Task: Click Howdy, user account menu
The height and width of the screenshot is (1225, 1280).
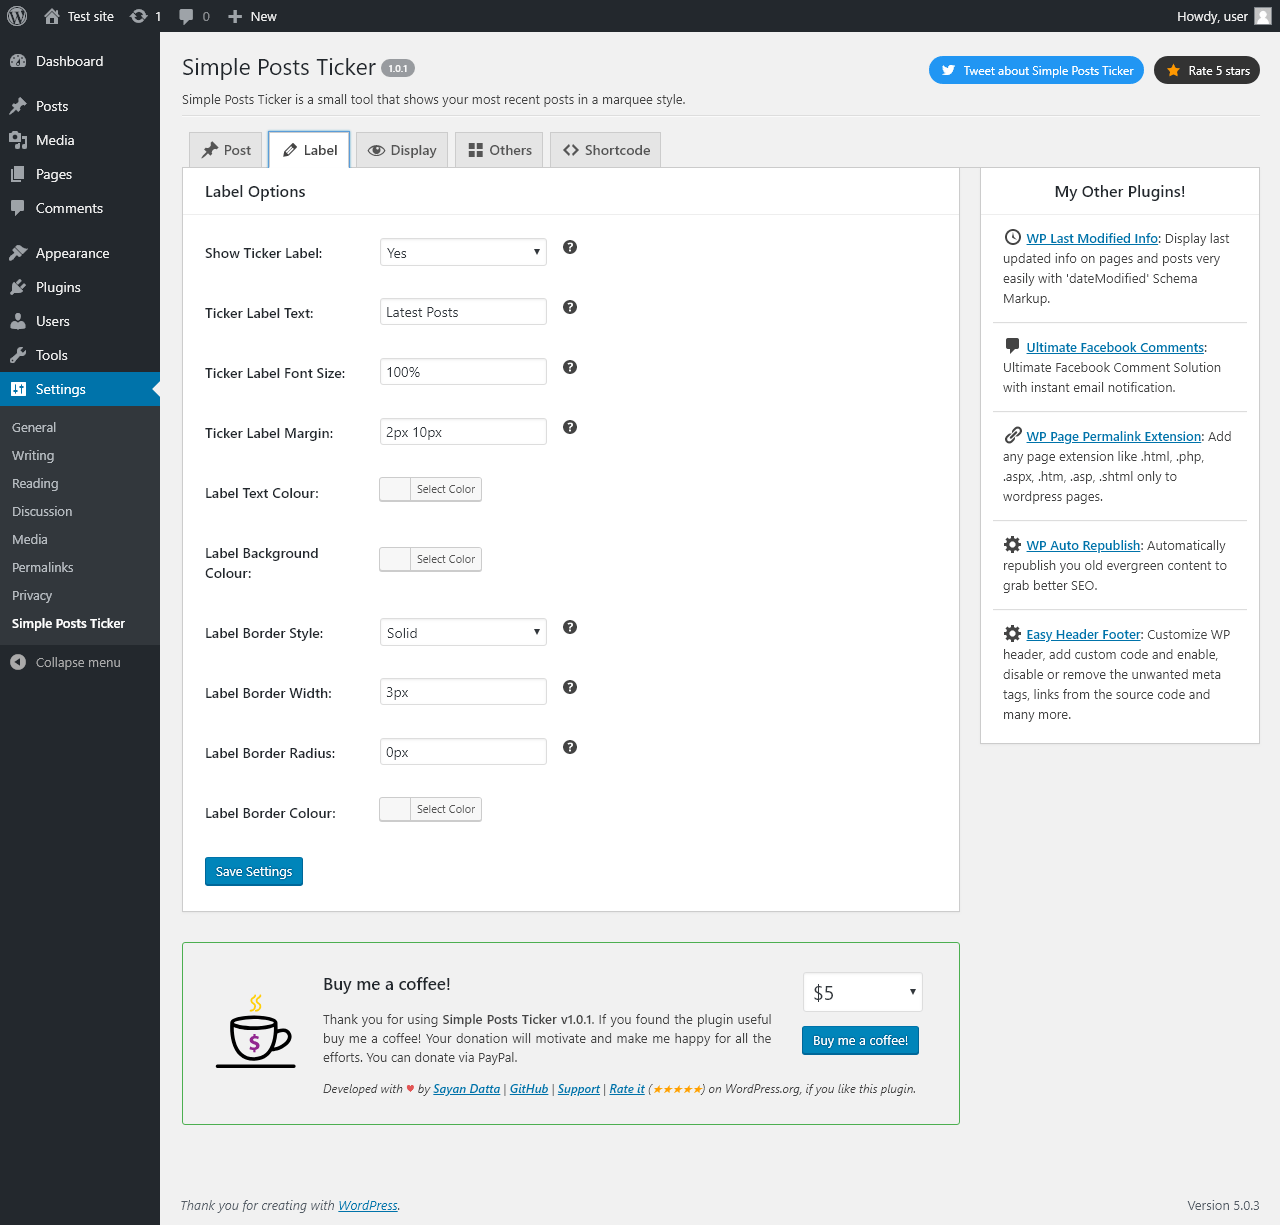Action: pos(1223,16)
